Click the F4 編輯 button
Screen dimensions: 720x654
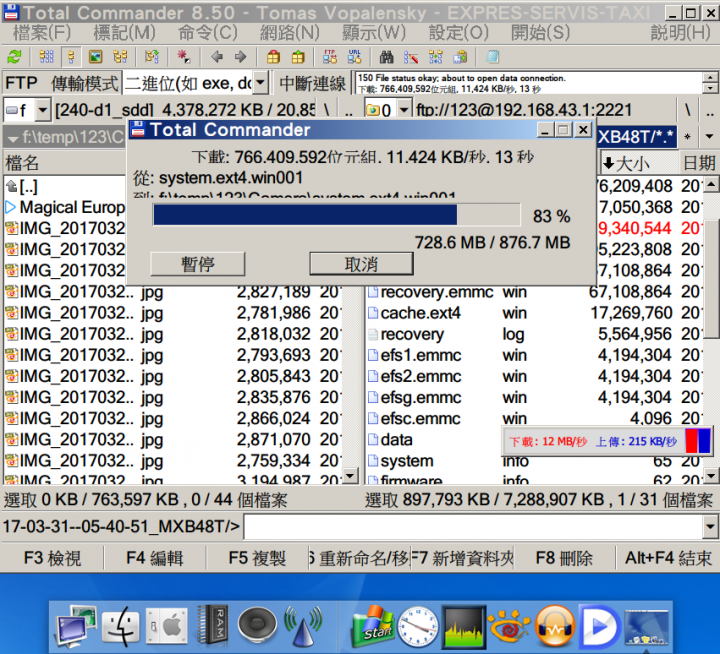[155, 558]
